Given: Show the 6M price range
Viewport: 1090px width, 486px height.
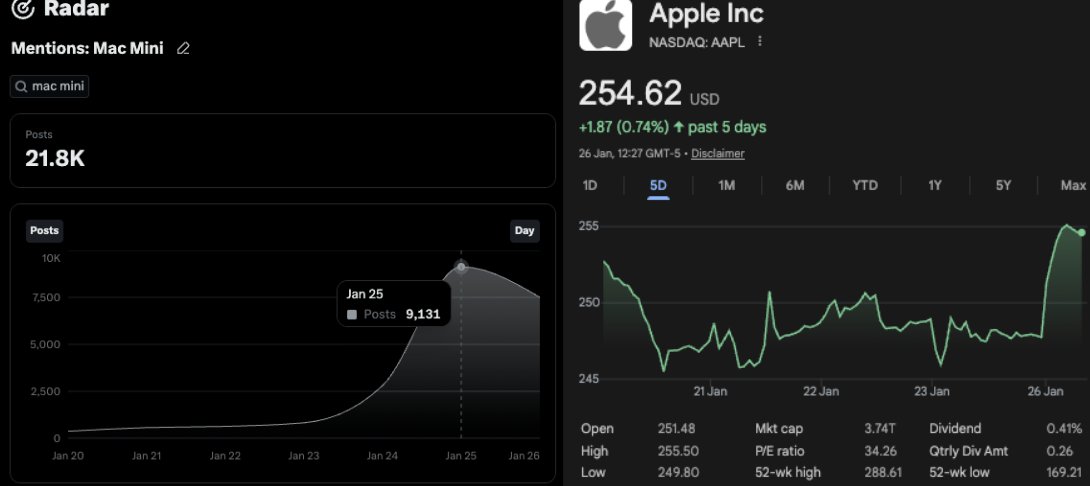Looking at the screenshot, I should [795, 185].
